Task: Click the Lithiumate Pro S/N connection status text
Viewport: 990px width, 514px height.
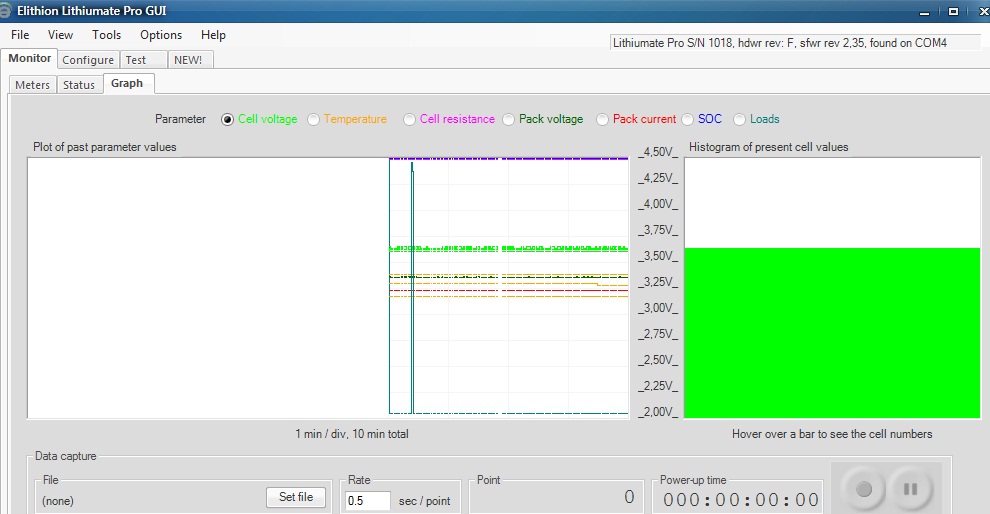Action: [780, 43]
